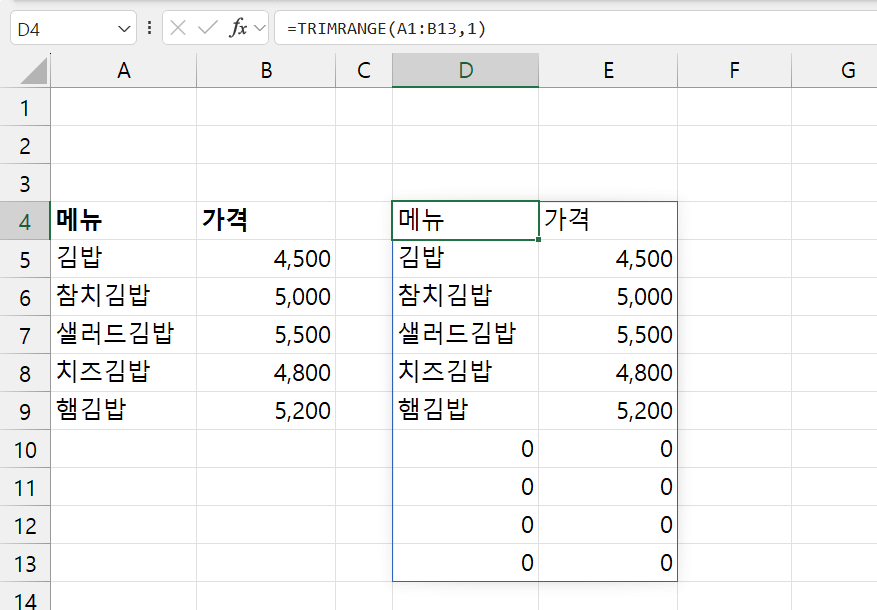Click the three-dot handle beside the Name Box
Image resolution: width=877 pixels, height=610 pixels.
click(x=149, y=28)
